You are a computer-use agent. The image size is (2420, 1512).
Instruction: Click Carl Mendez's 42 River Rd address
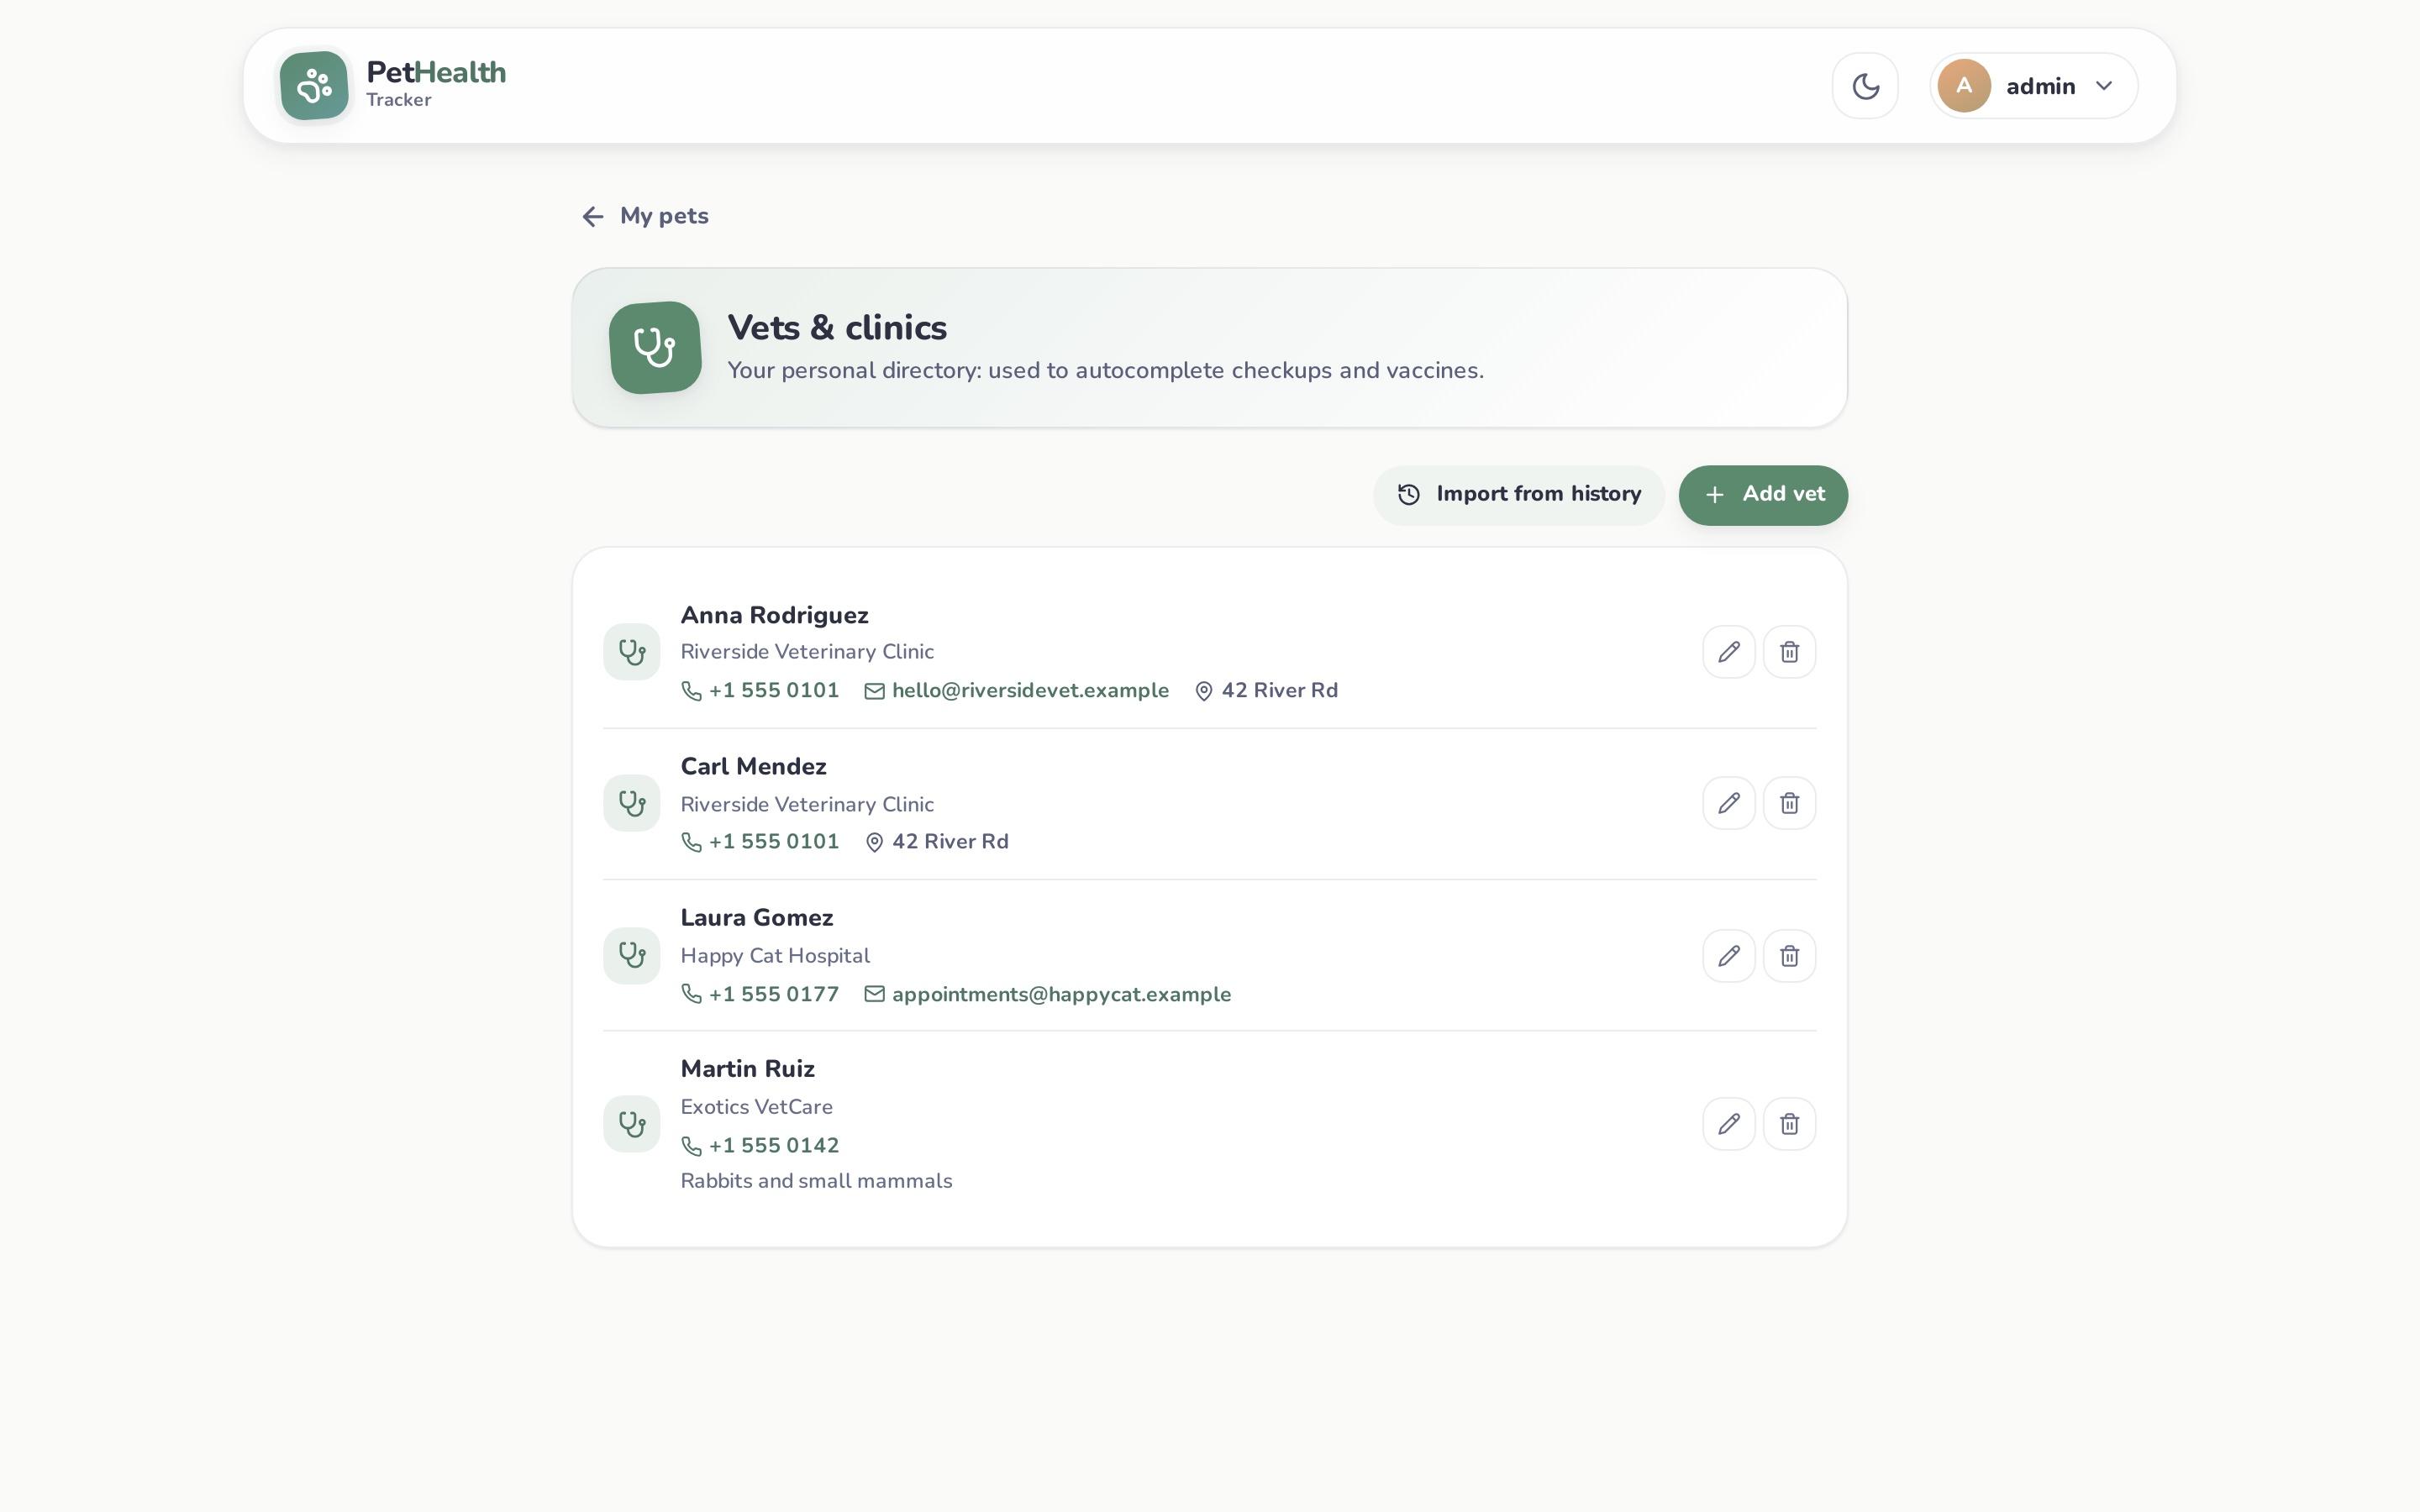[x=937, y=842]
